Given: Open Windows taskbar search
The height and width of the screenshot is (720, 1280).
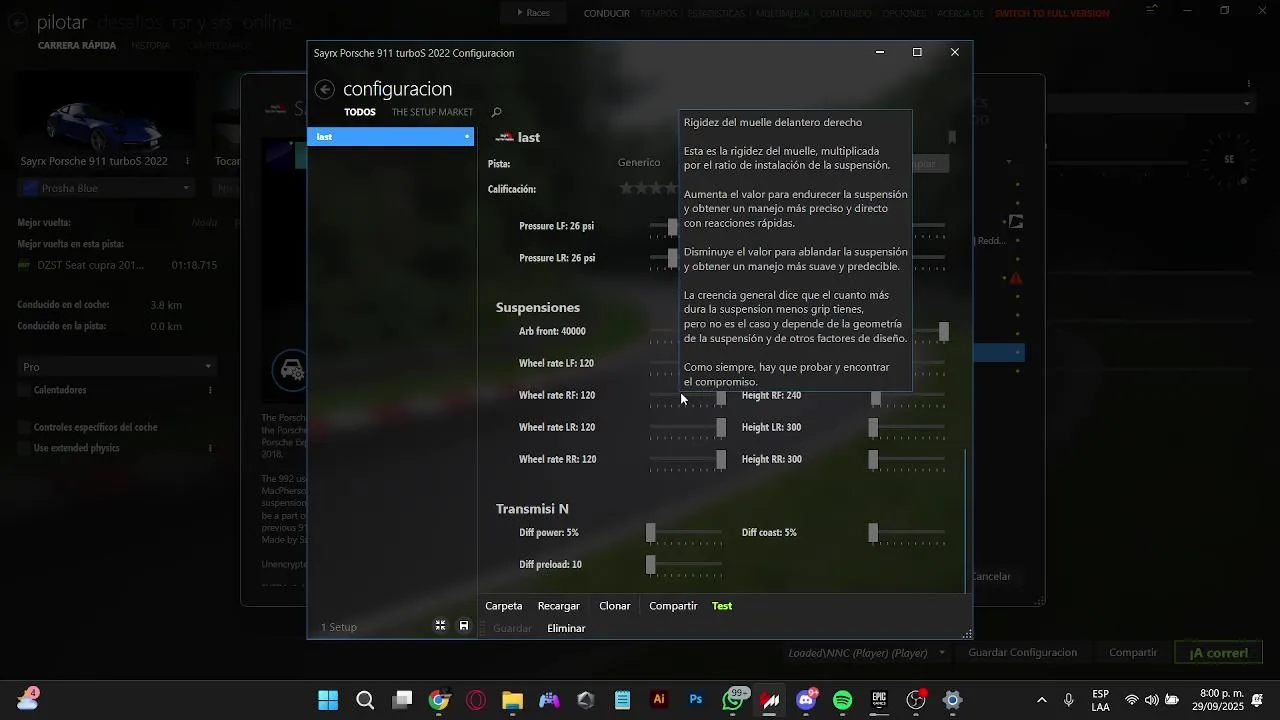Looking at the screenshot, I should 365,700.
